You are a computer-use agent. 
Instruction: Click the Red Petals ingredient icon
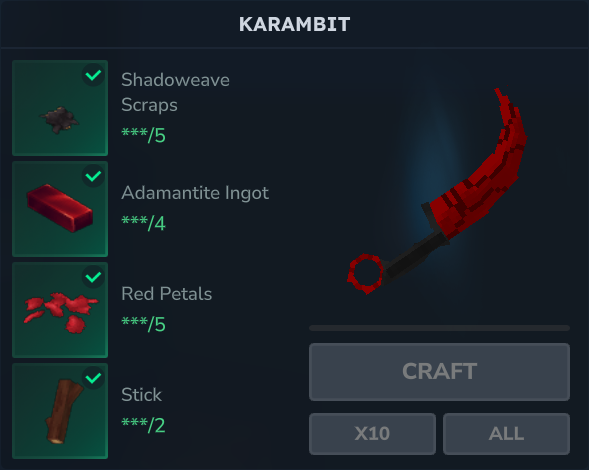(60, 310)
